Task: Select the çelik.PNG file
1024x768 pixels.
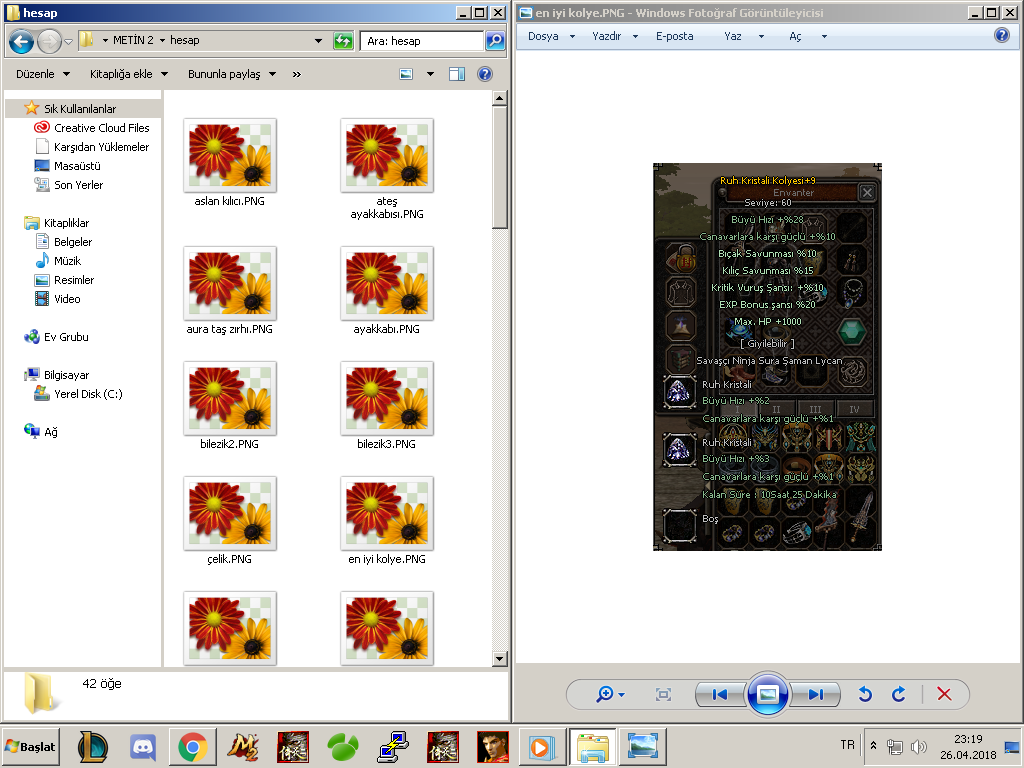Action: coord(230,513)
